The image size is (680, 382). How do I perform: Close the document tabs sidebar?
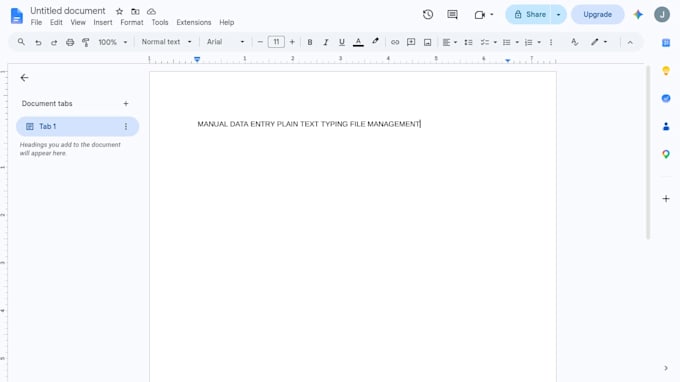(24, 78)
